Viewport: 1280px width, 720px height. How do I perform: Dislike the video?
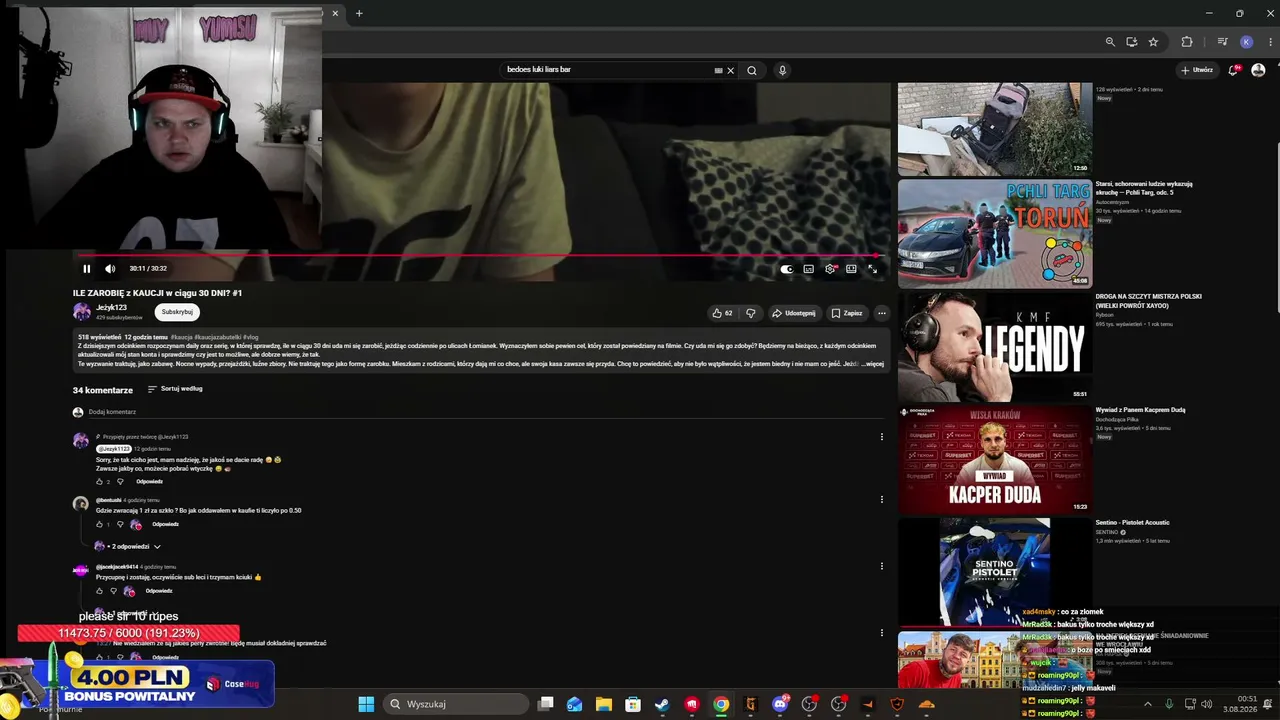[x=751, y=313]
